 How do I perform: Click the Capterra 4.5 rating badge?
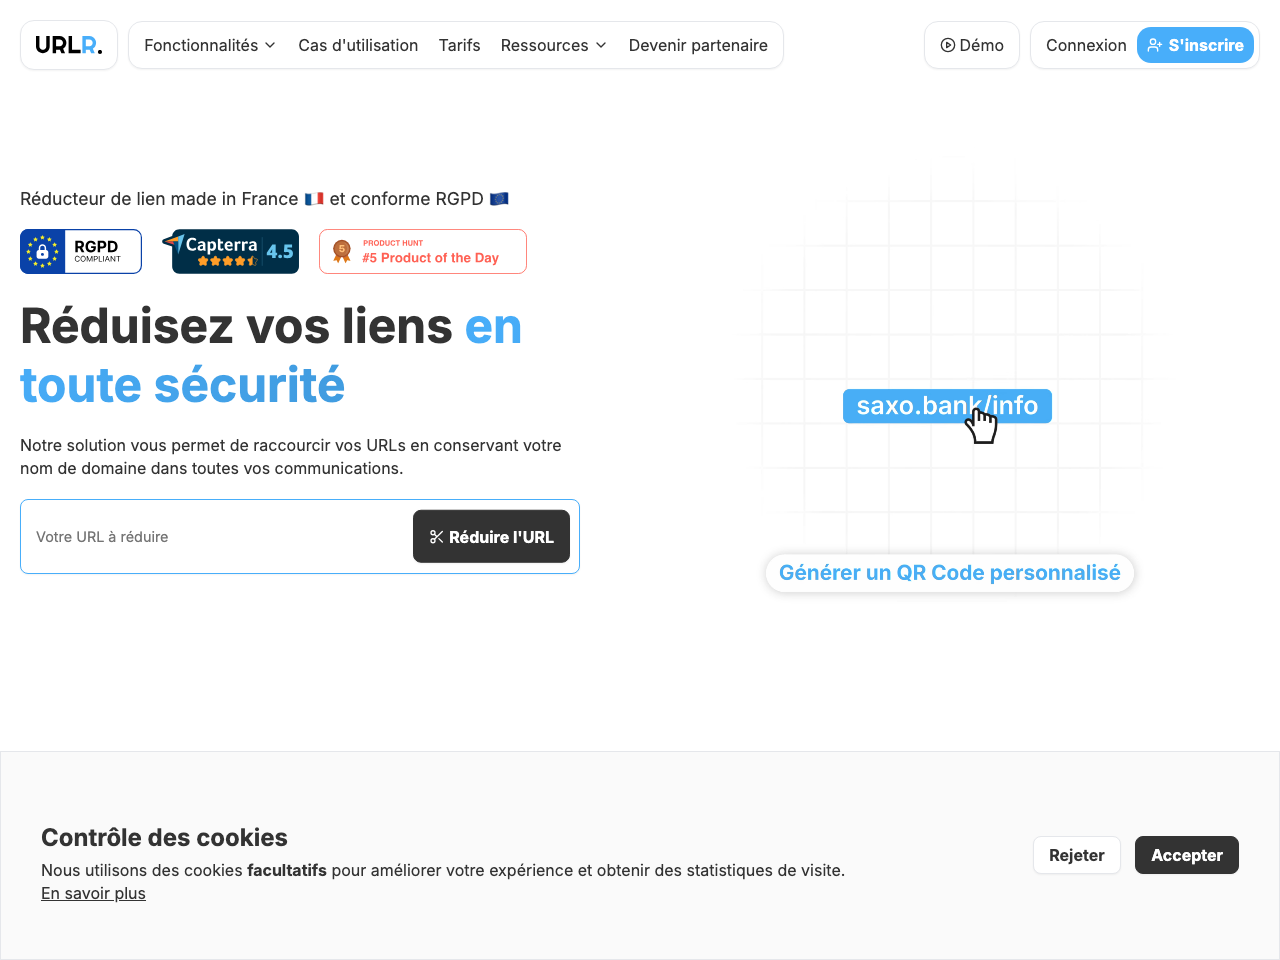point(231,251)
